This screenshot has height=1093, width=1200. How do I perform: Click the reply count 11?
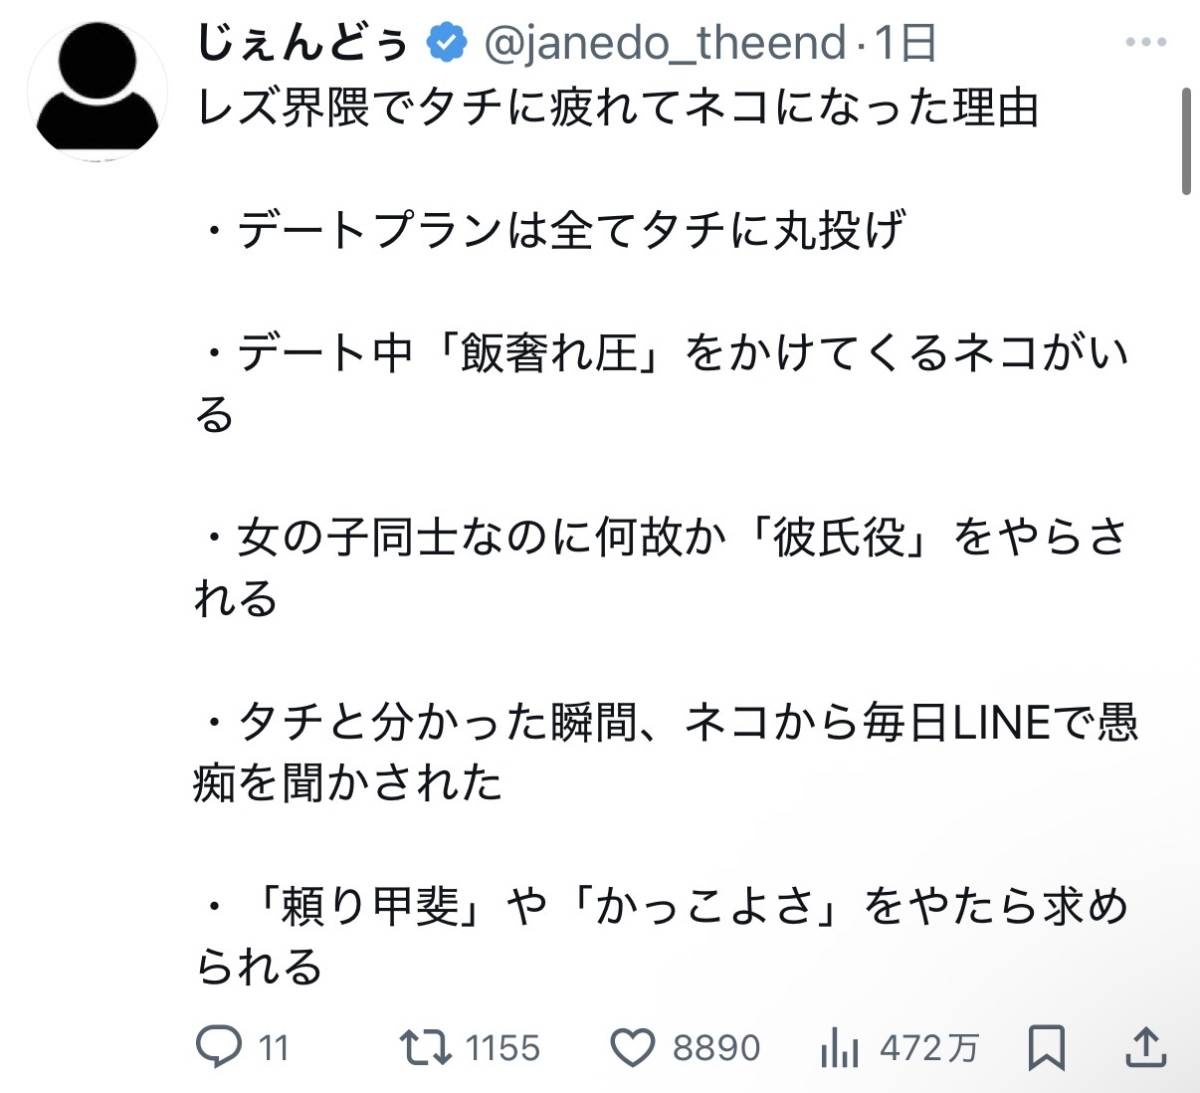pos(273,1048)
